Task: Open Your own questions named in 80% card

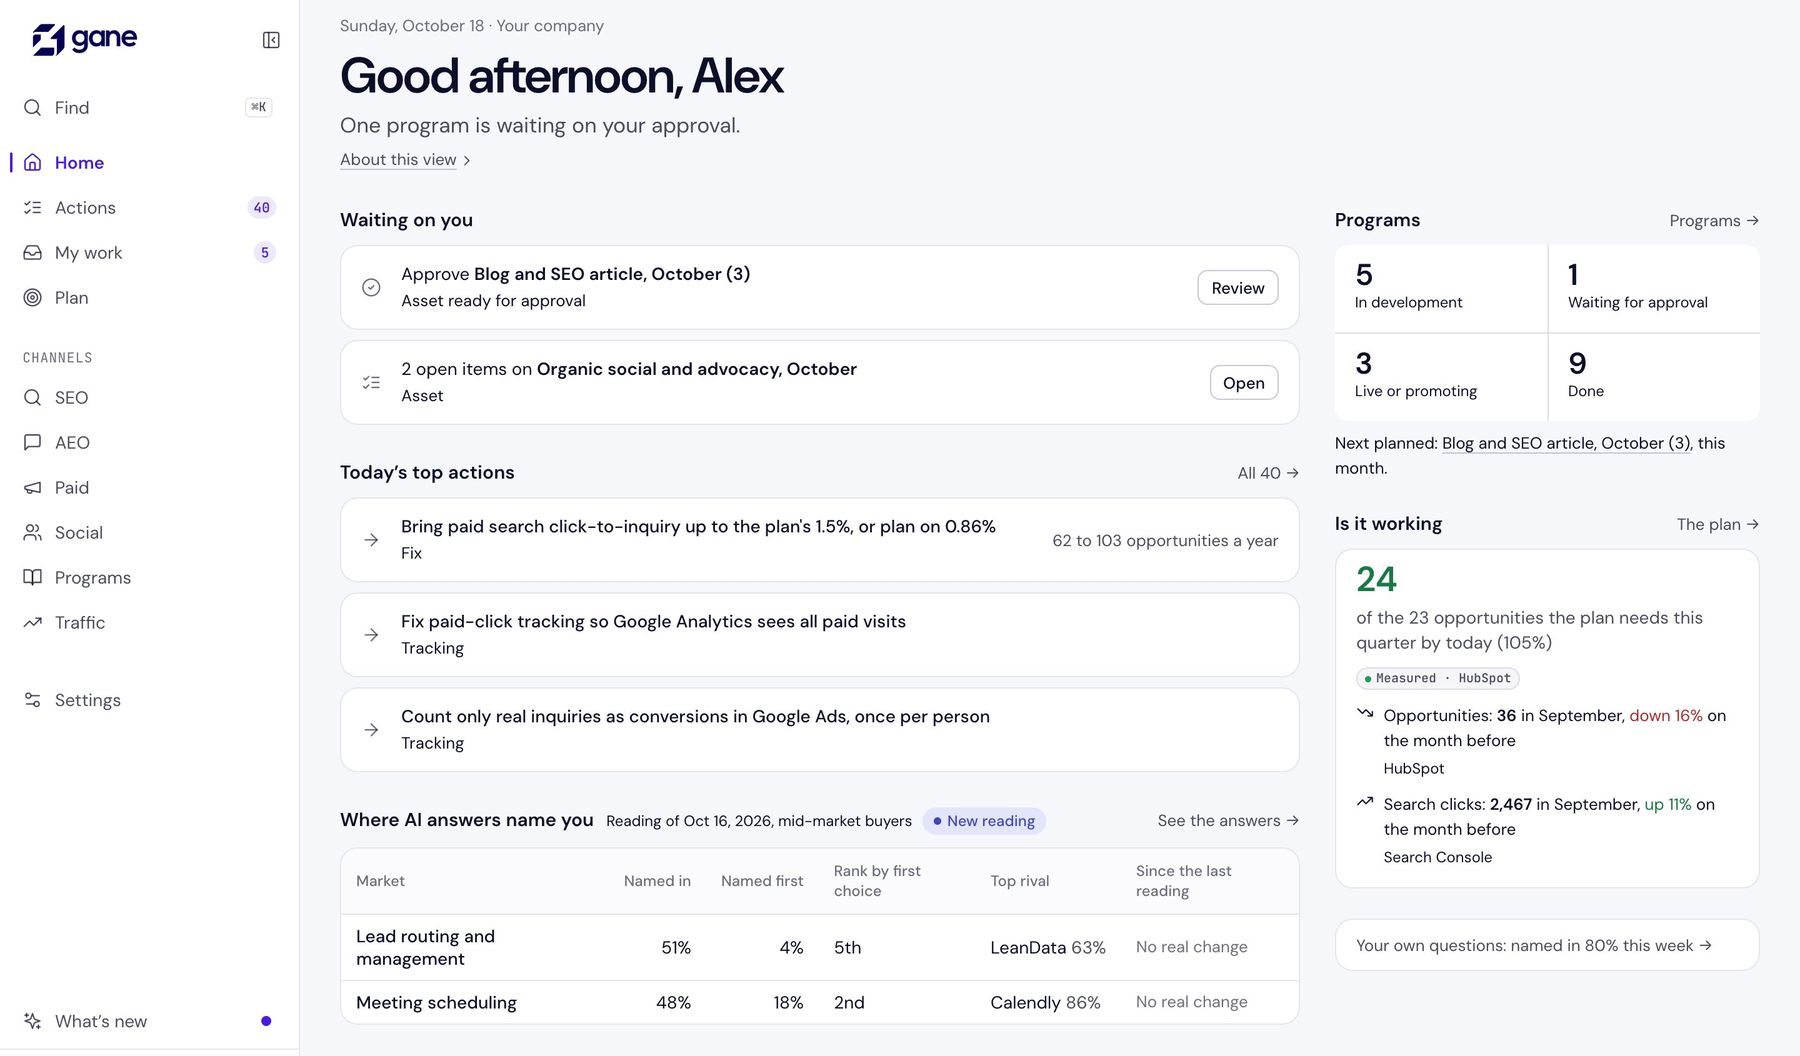Action: [1547, 945]
